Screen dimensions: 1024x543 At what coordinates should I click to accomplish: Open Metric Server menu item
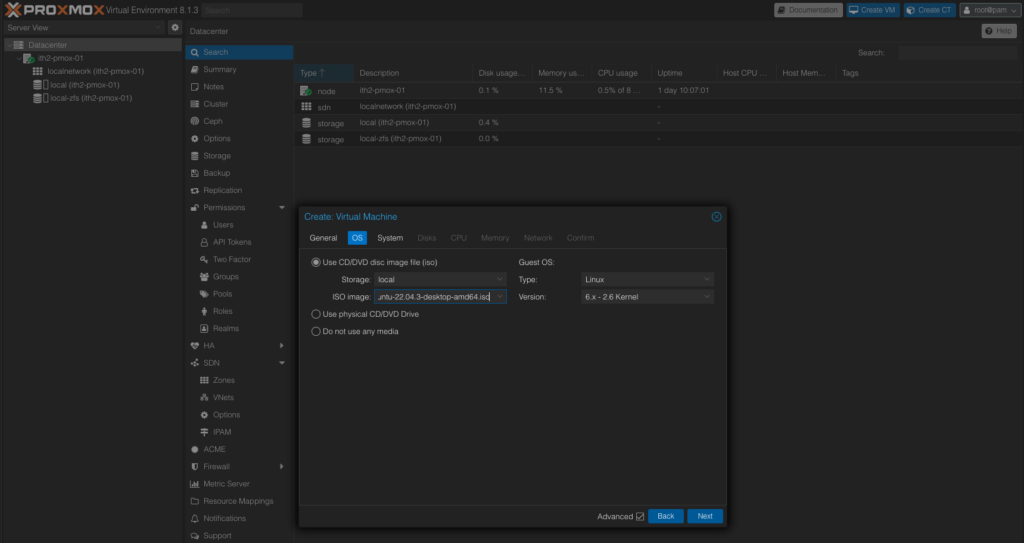239,484
